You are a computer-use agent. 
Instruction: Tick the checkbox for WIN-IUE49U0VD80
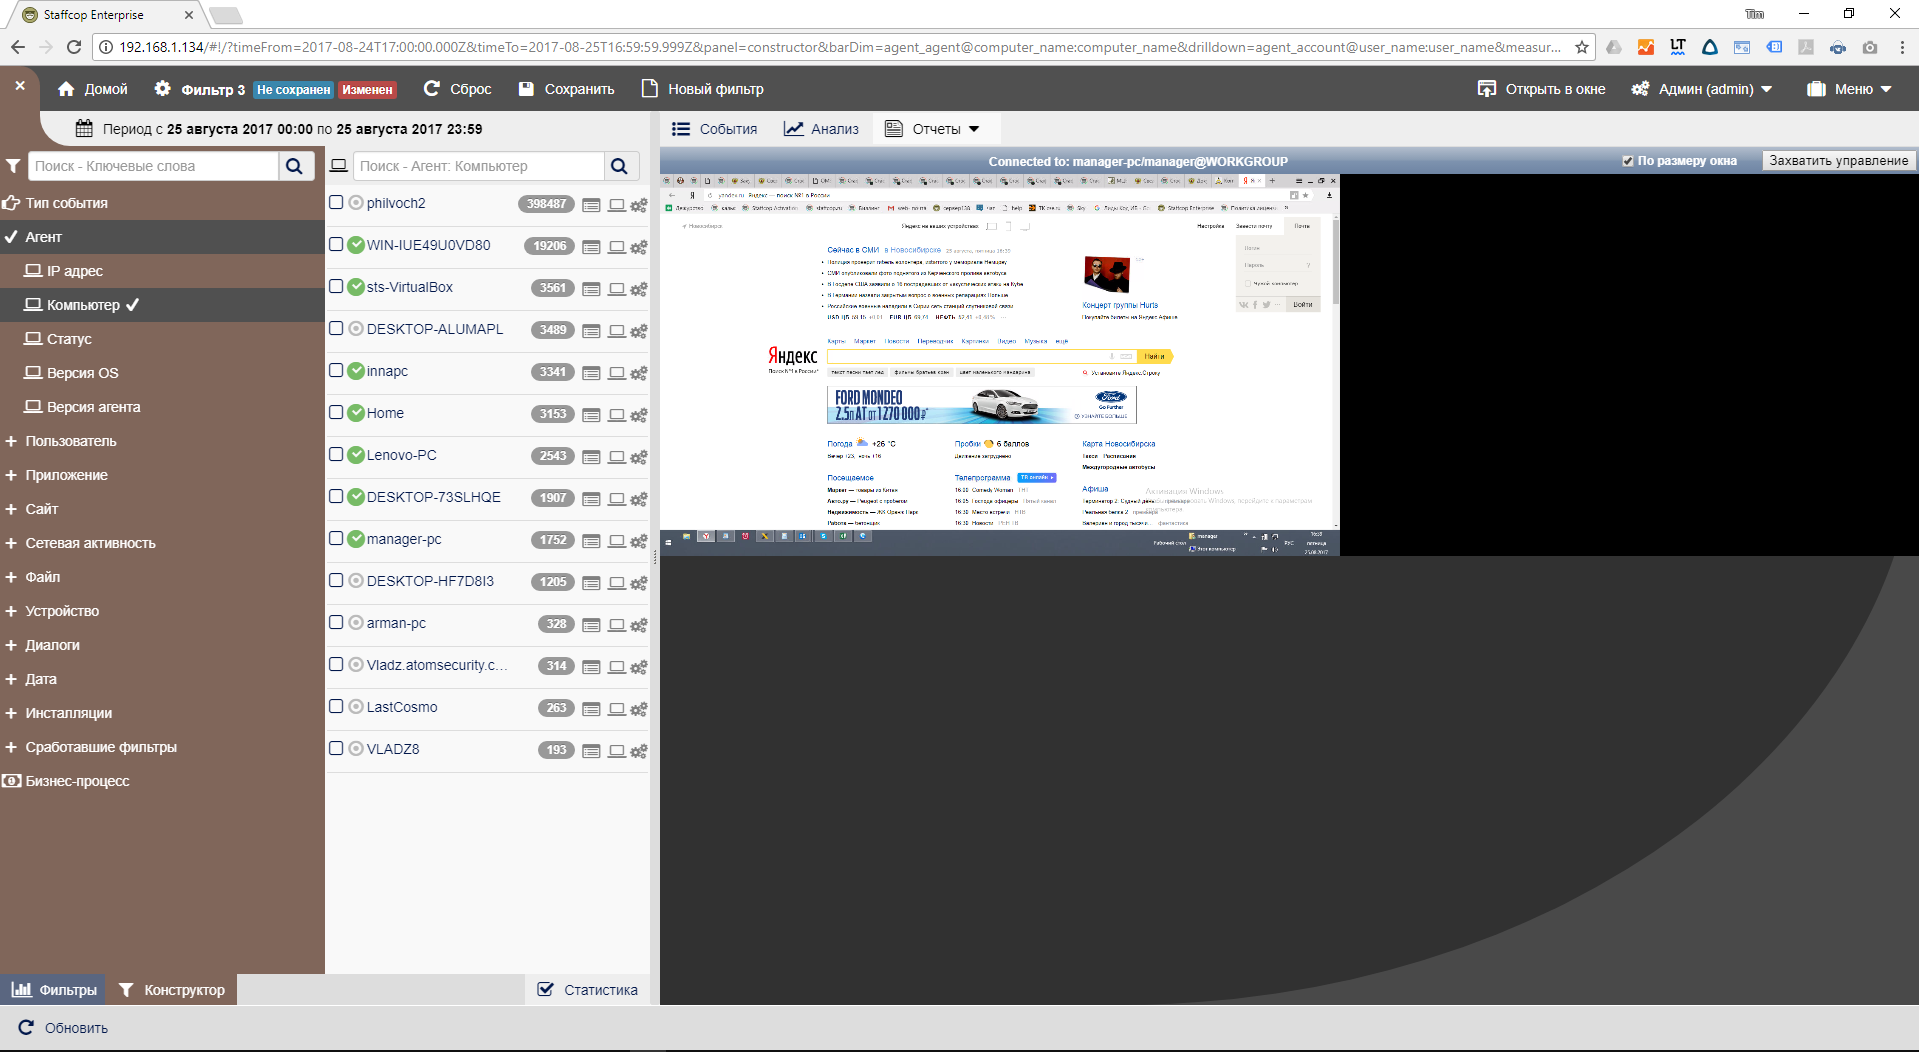[337, 244]
